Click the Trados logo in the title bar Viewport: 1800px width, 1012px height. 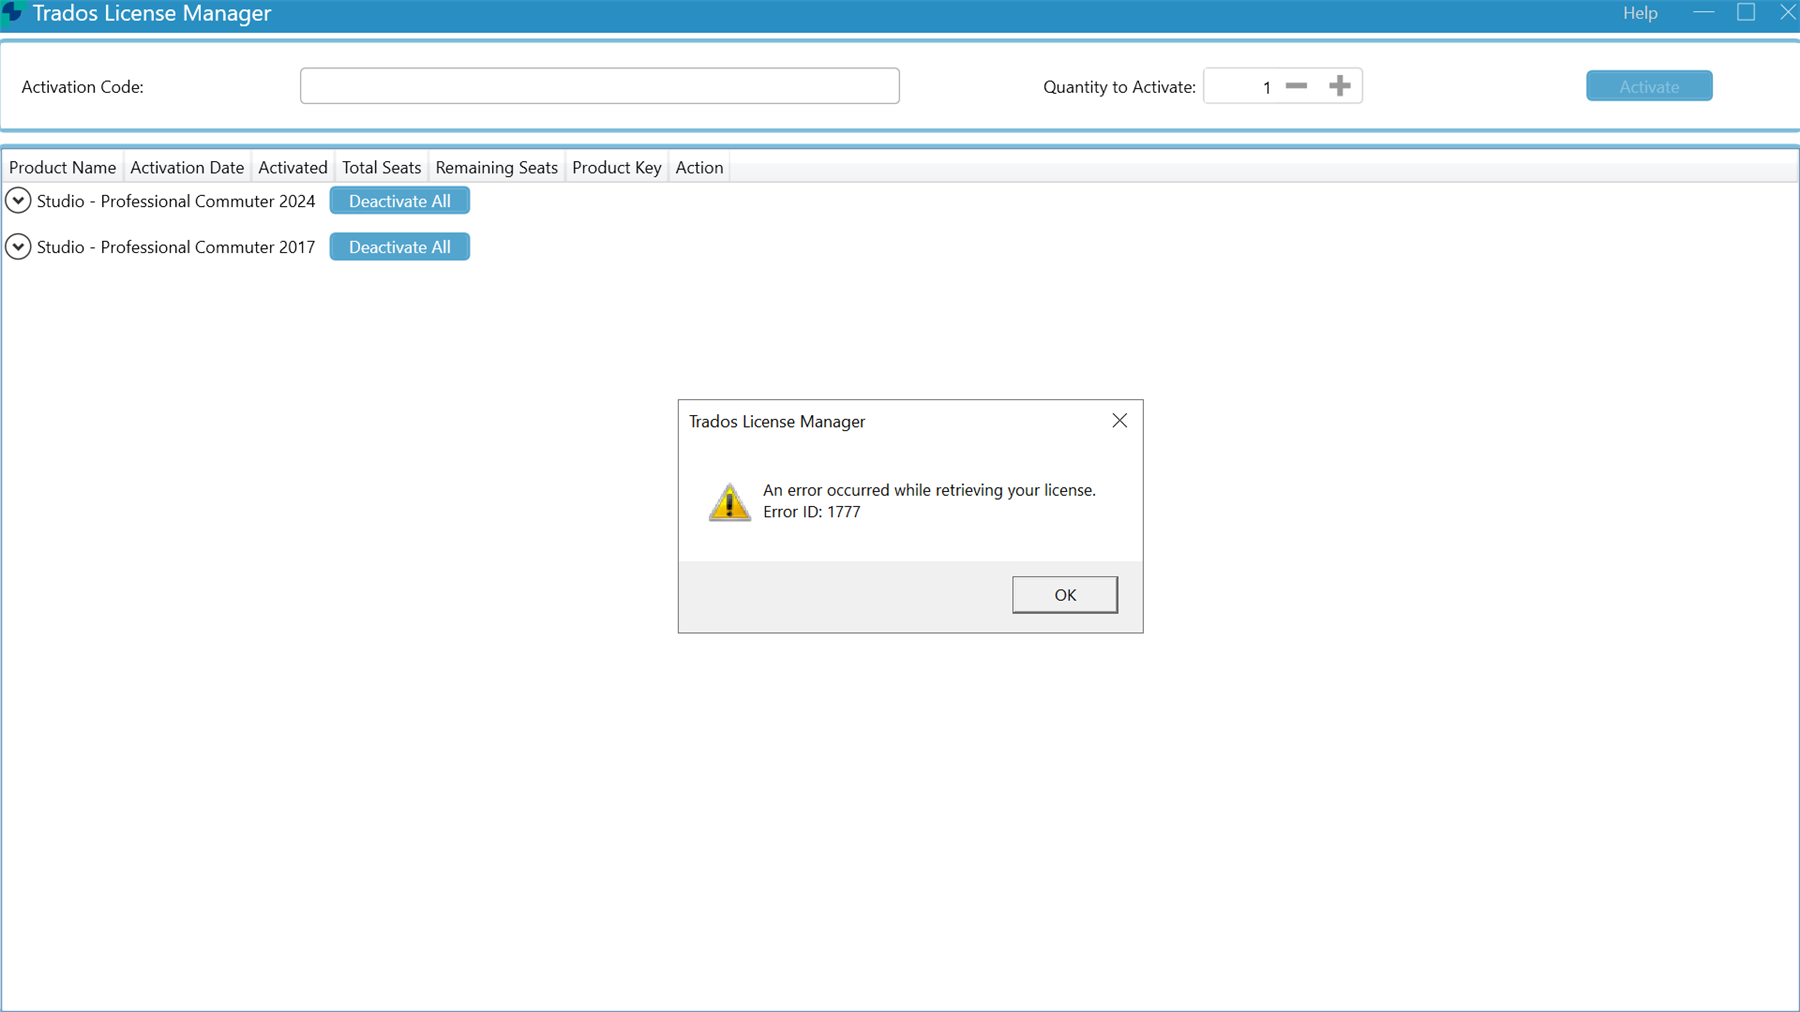point(12,13)
